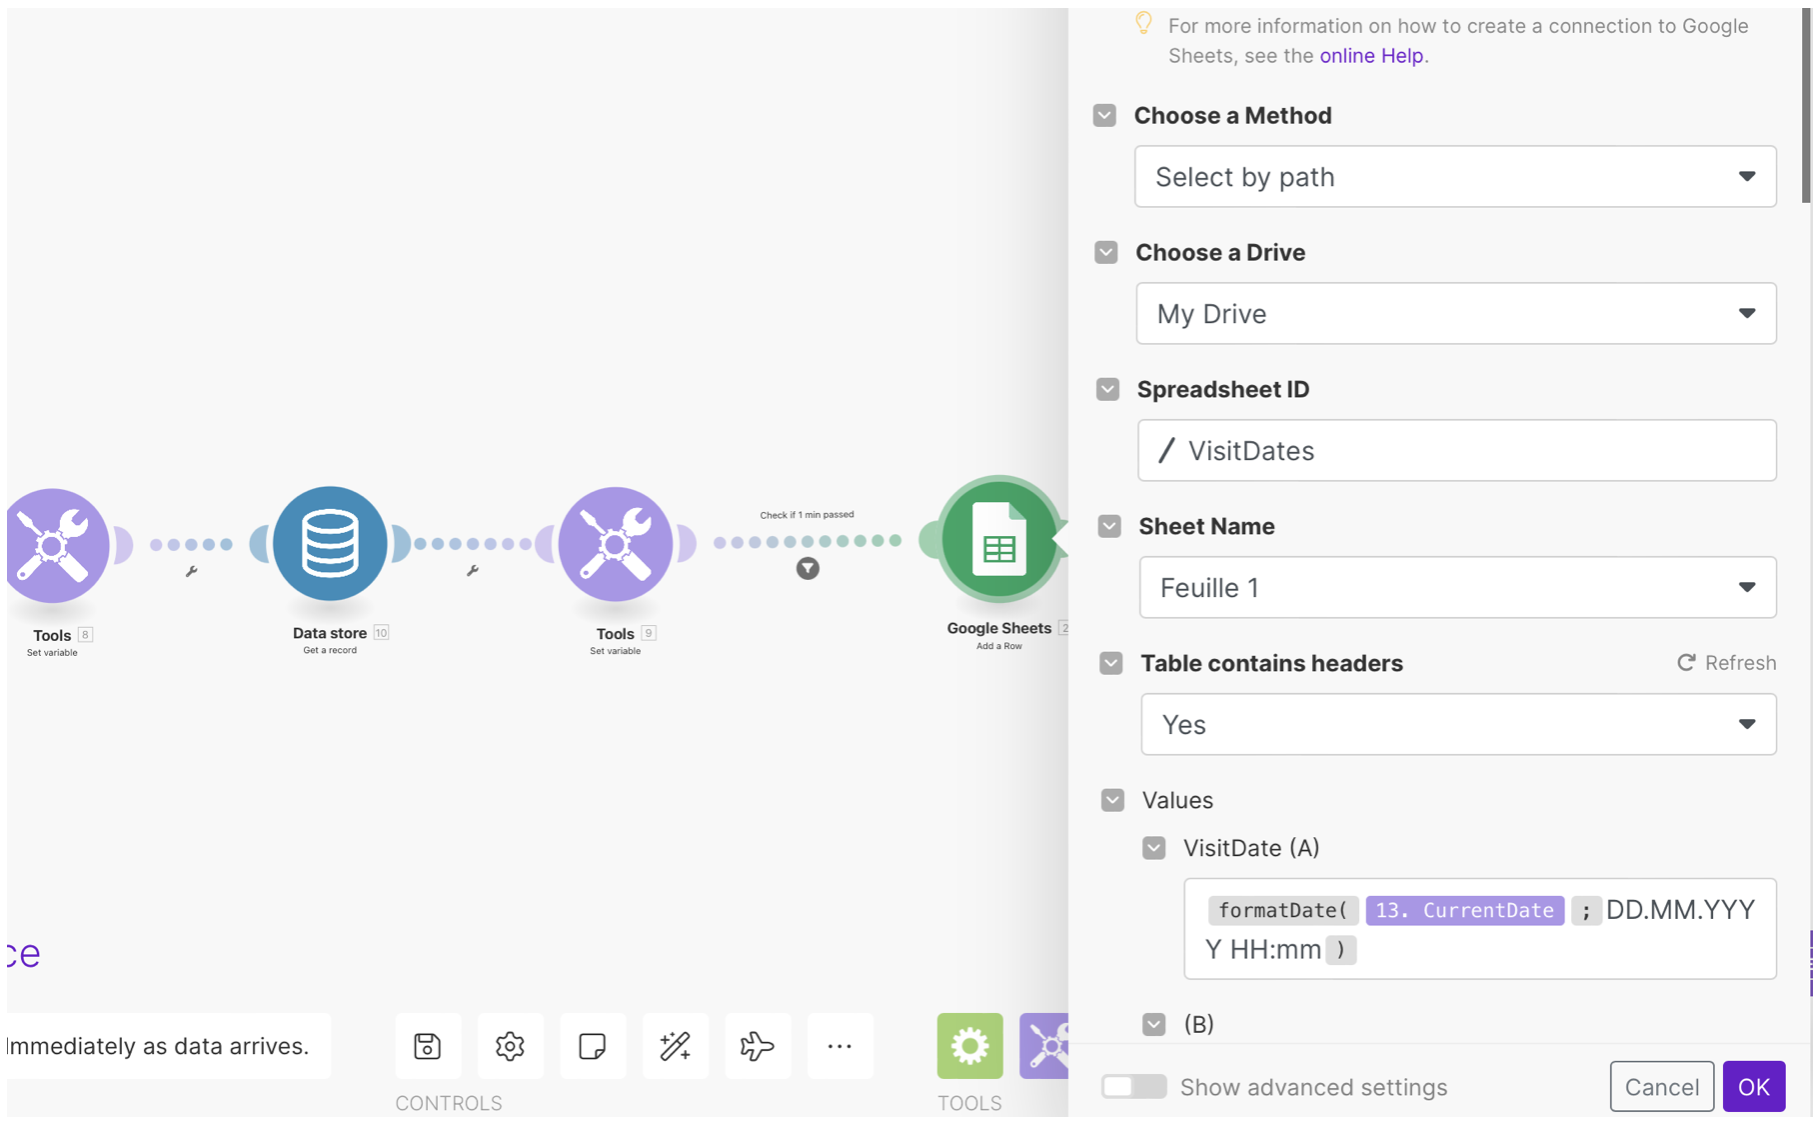
Task: Toggle the Values section checkbox
Action: pos(1113,800)
